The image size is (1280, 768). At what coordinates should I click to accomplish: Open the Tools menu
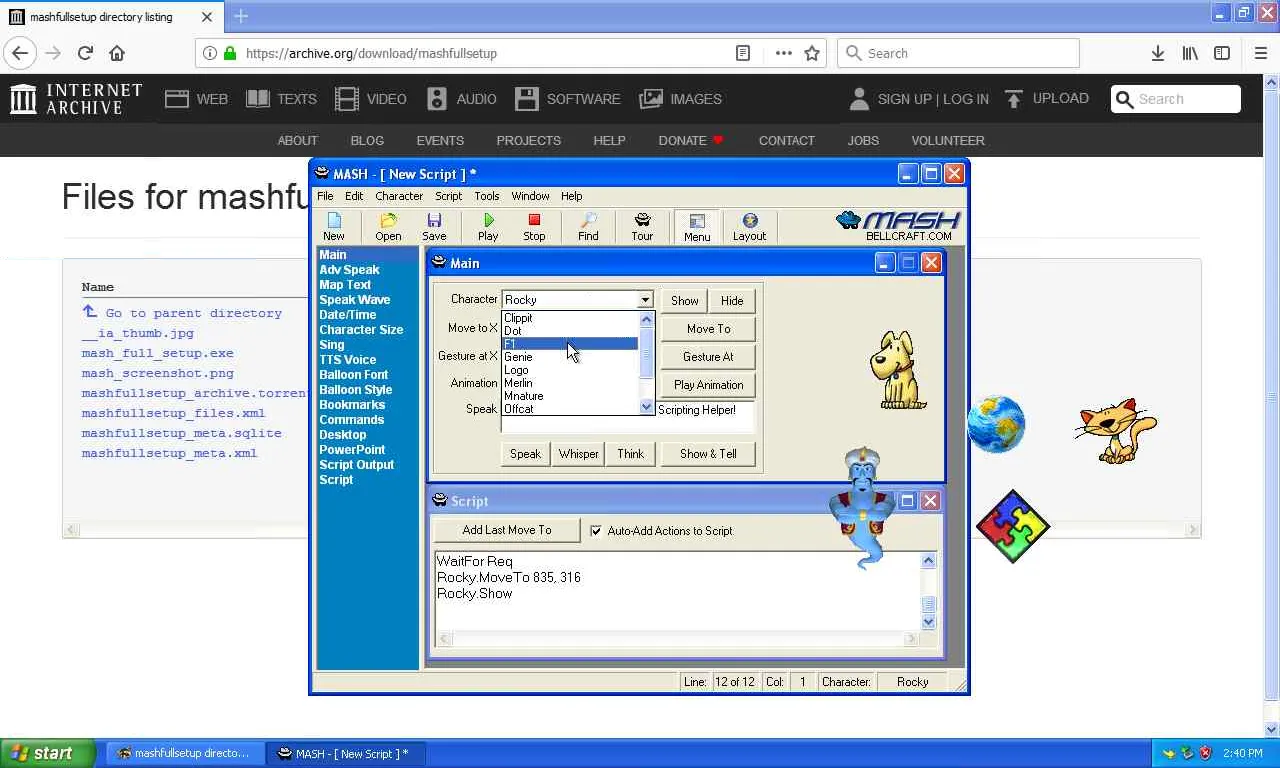(x=487, y=196)
